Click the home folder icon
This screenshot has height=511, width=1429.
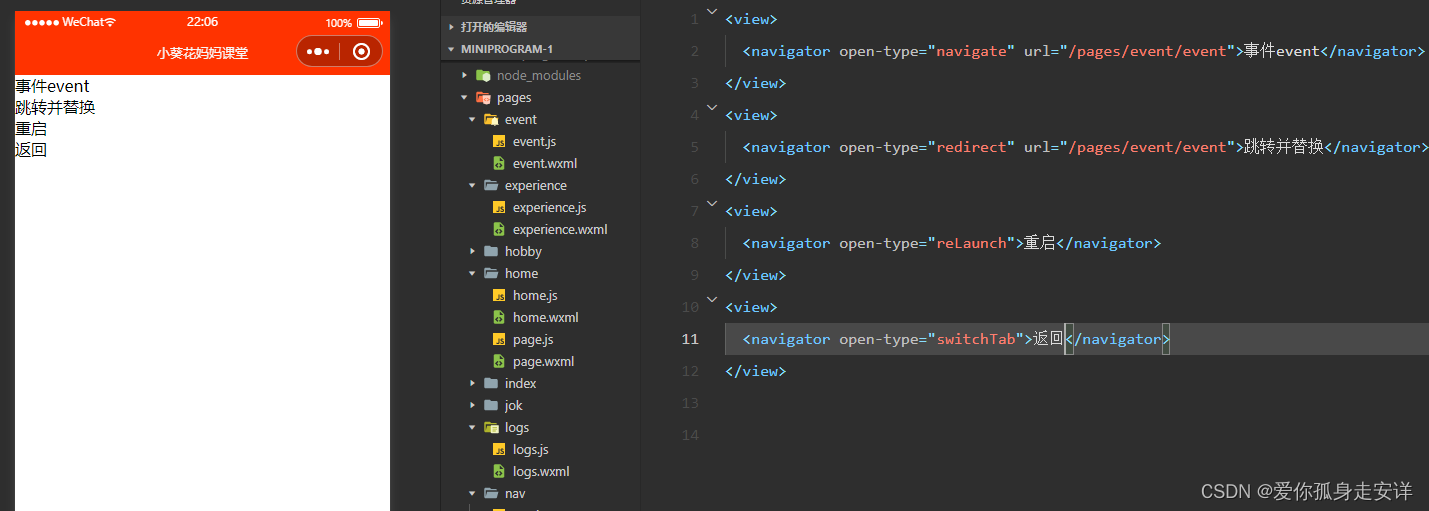click(491, 273)
